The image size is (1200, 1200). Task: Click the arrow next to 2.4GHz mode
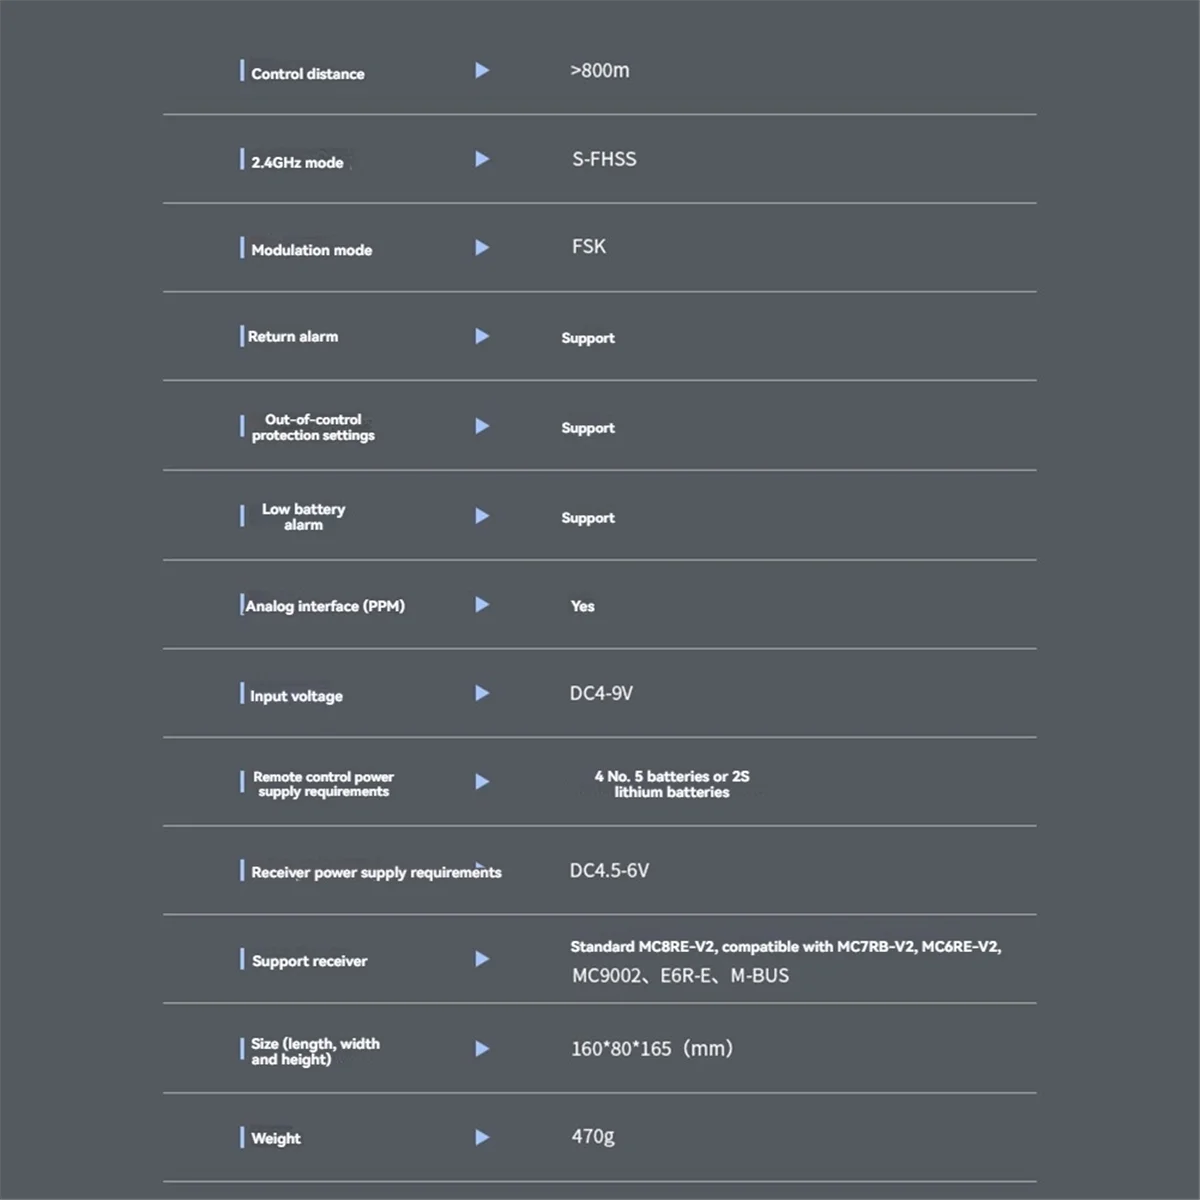[482, 159]
